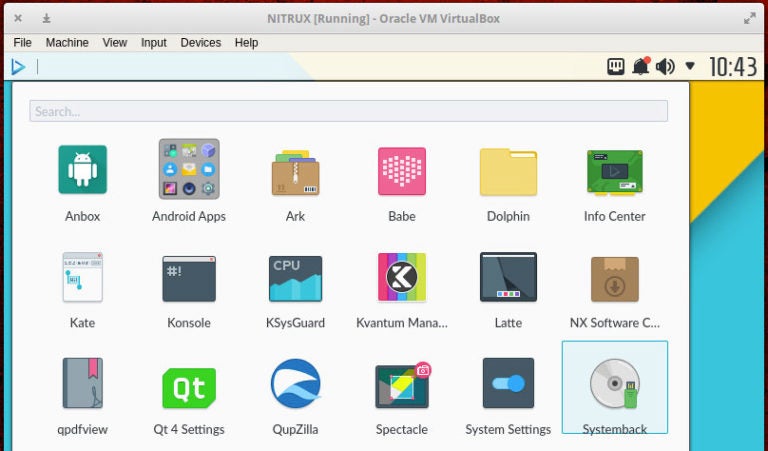Launch qpdfview PDF viewer

tap(82, 383)
